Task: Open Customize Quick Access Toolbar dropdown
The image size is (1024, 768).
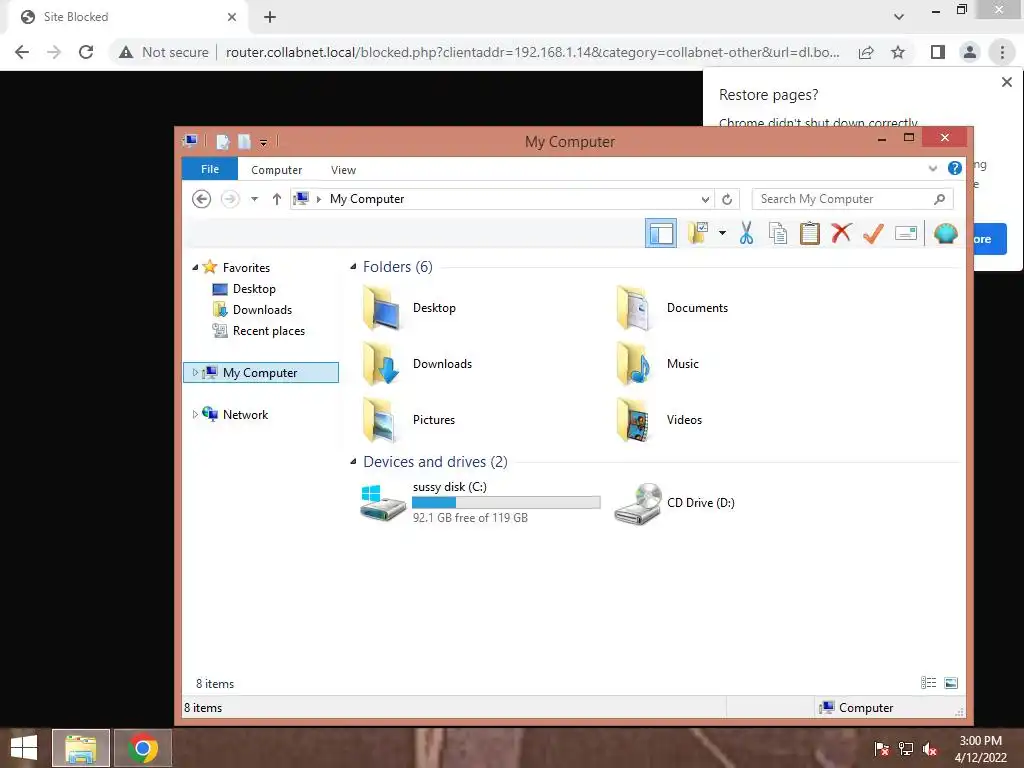Action: pyautogui.click(x=263, y=142)
